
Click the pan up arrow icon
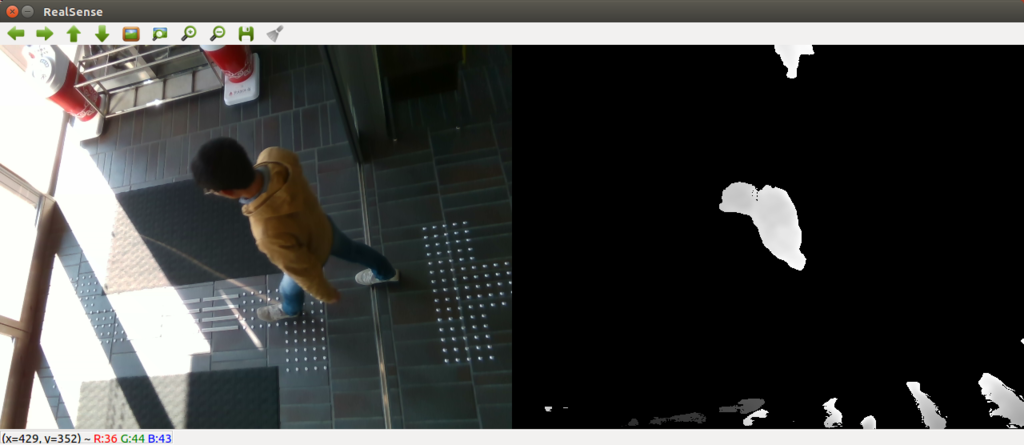point(74,34)
